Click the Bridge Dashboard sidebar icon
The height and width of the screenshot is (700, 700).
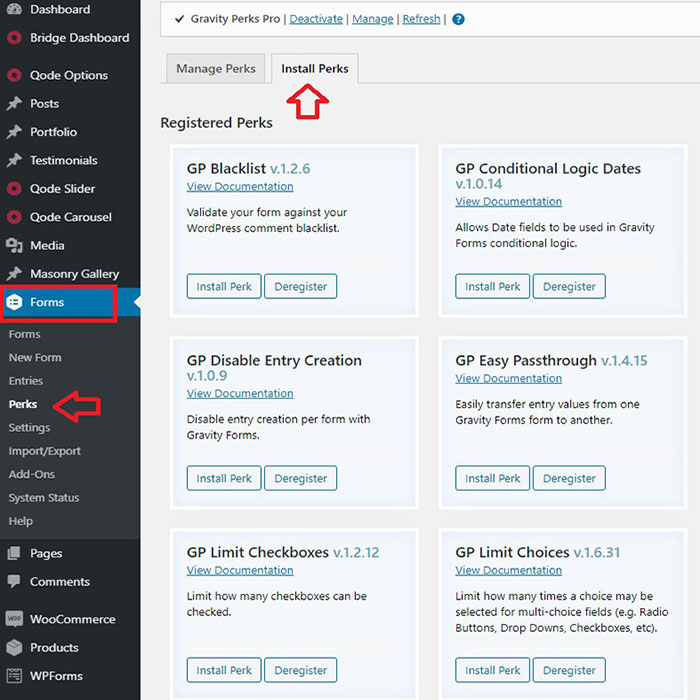[14, 38]
